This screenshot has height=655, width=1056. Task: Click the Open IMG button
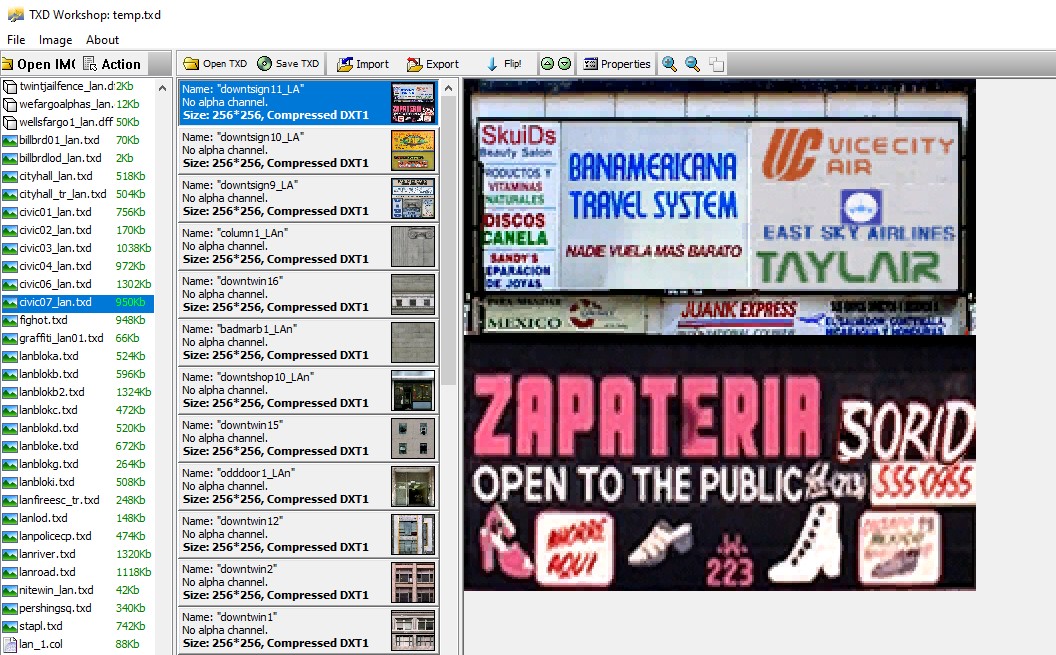[x=38, y=64]
